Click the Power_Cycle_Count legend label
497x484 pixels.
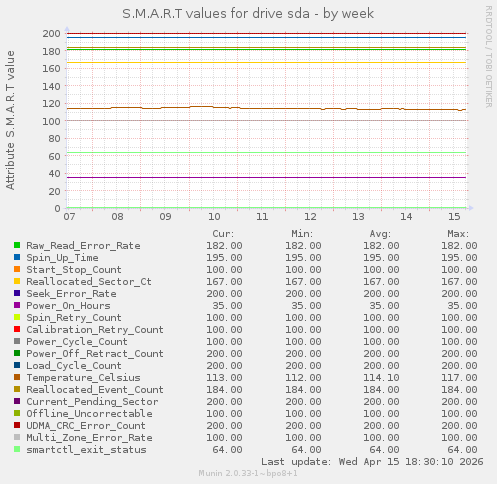pyautogui.click(x=77, y=342)
